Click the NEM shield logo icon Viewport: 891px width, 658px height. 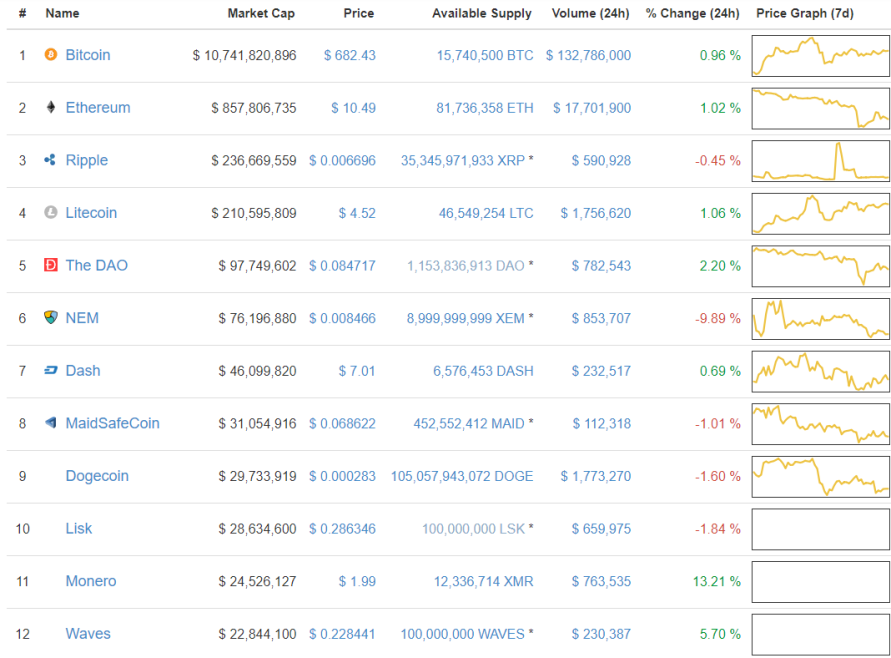(51, 318)
